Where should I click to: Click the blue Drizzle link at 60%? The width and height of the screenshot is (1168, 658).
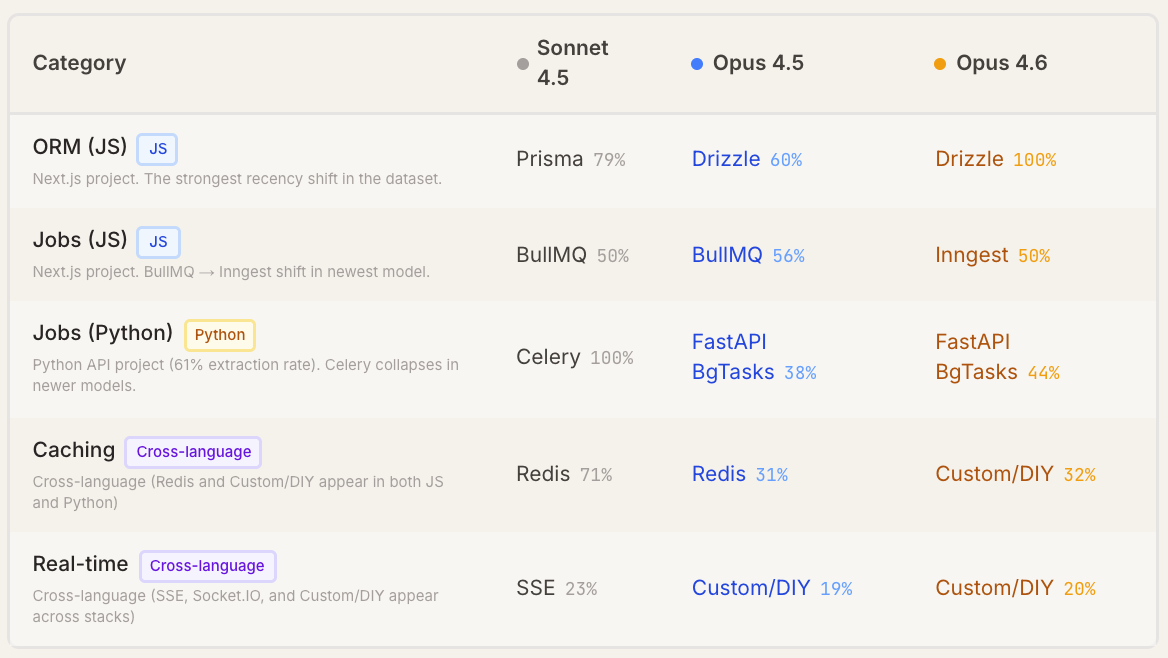[726, 159]
